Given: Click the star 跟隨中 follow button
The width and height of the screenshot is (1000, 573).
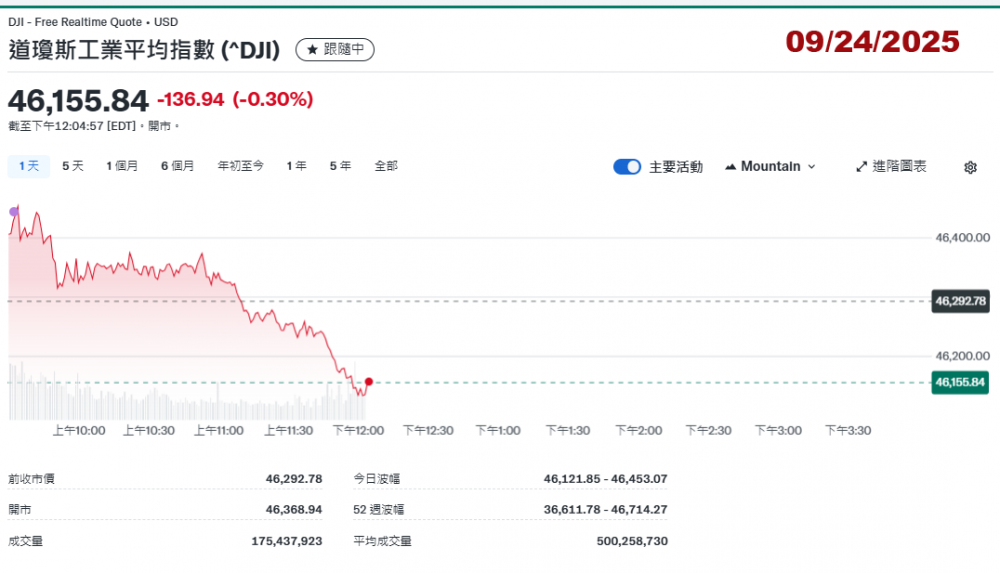Looking at the screenshot, I should [x=335, y=49].
